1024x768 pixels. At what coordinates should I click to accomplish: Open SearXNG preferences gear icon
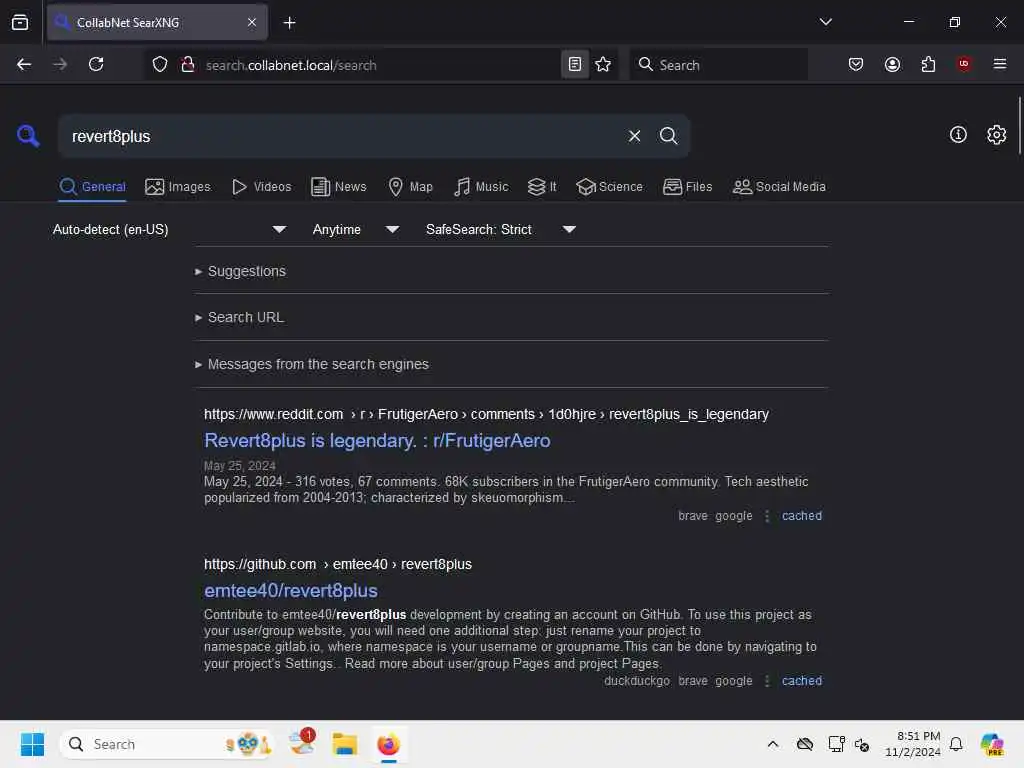click(996, 135)
